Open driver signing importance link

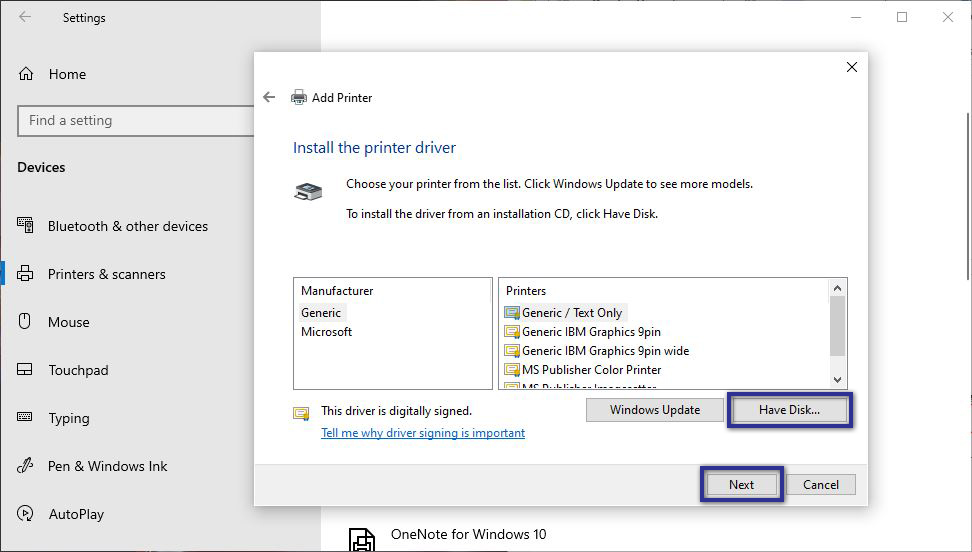click(423, 433)
